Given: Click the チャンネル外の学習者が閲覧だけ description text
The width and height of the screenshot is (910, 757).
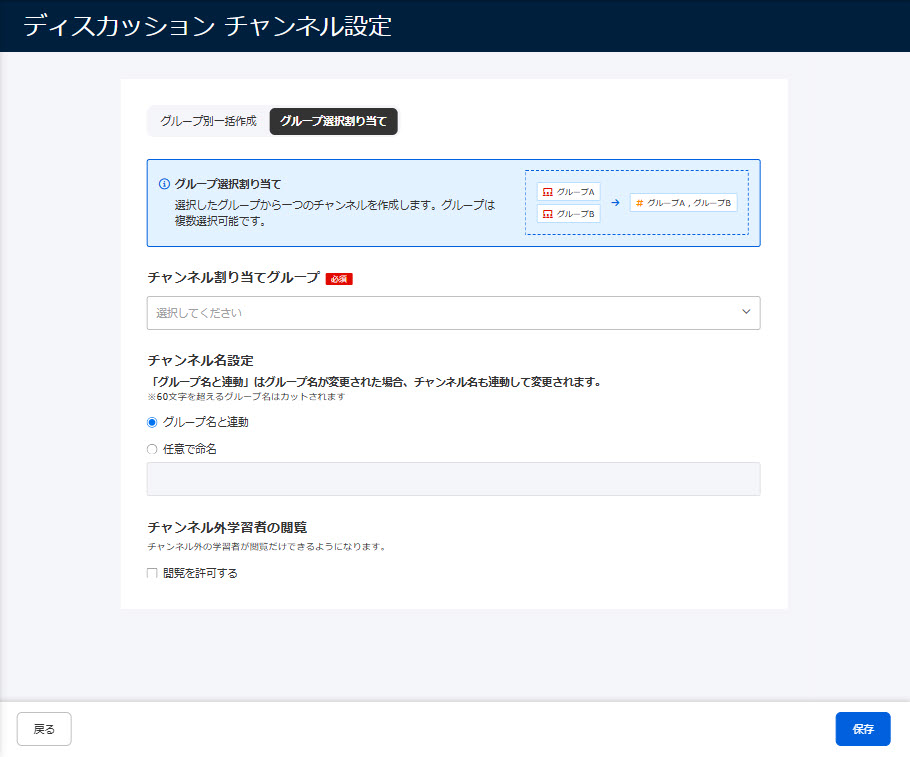Looking at the screenshot, I should (x=266, y=547).
